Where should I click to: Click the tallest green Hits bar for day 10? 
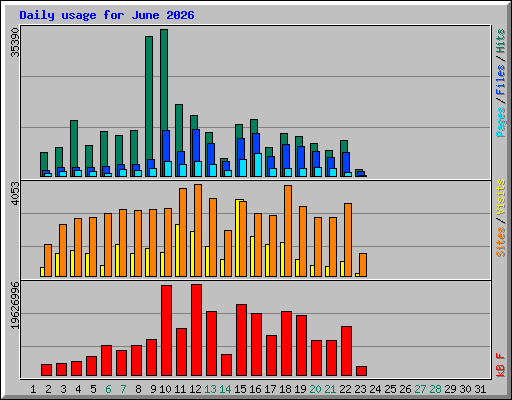(164, 80)
